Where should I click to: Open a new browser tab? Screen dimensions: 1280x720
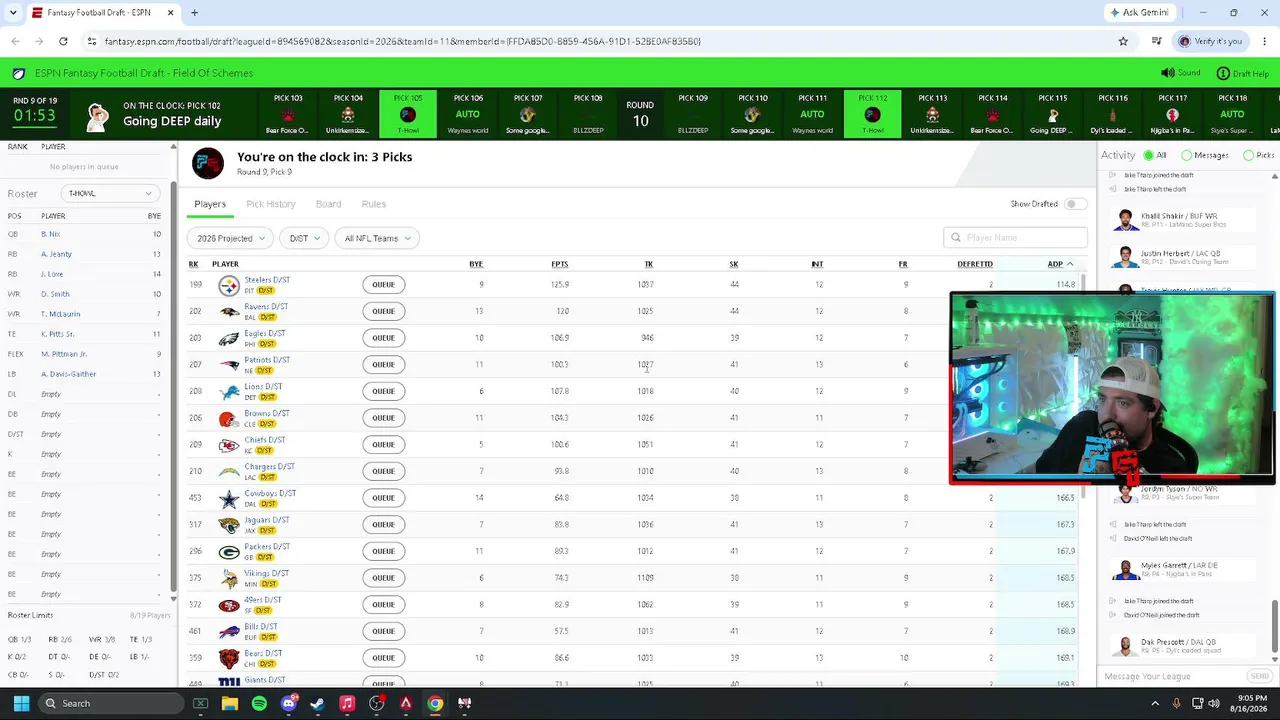194,13
